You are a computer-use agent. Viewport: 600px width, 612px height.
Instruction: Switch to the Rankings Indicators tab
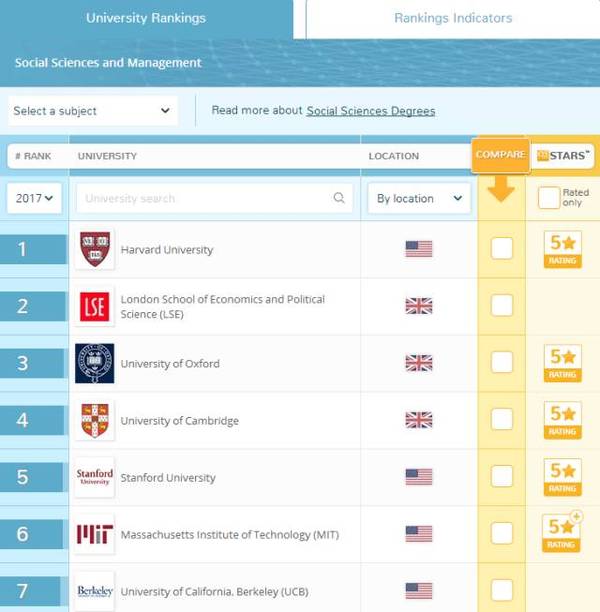453,18
